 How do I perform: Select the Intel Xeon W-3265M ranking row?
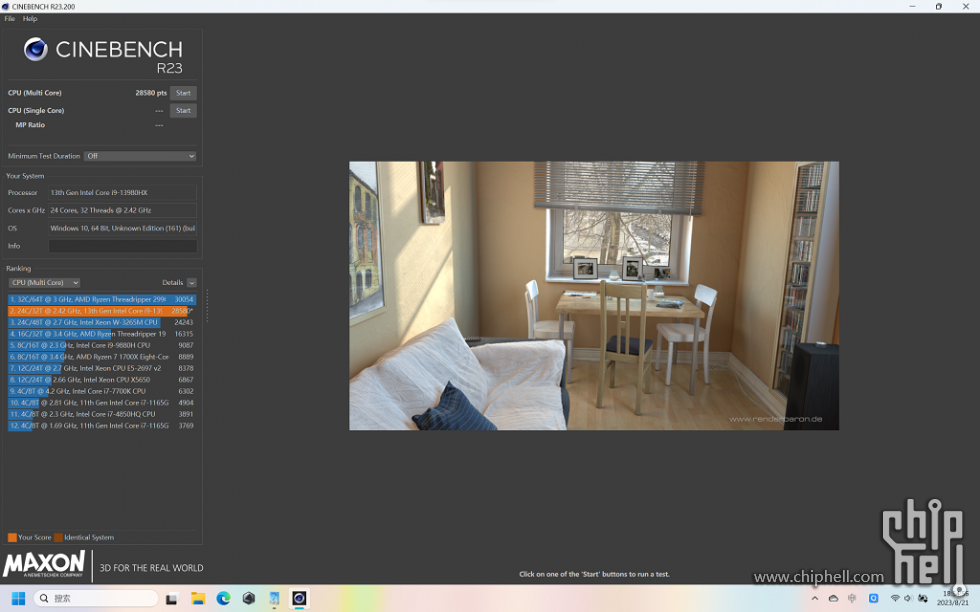point(102,323)
